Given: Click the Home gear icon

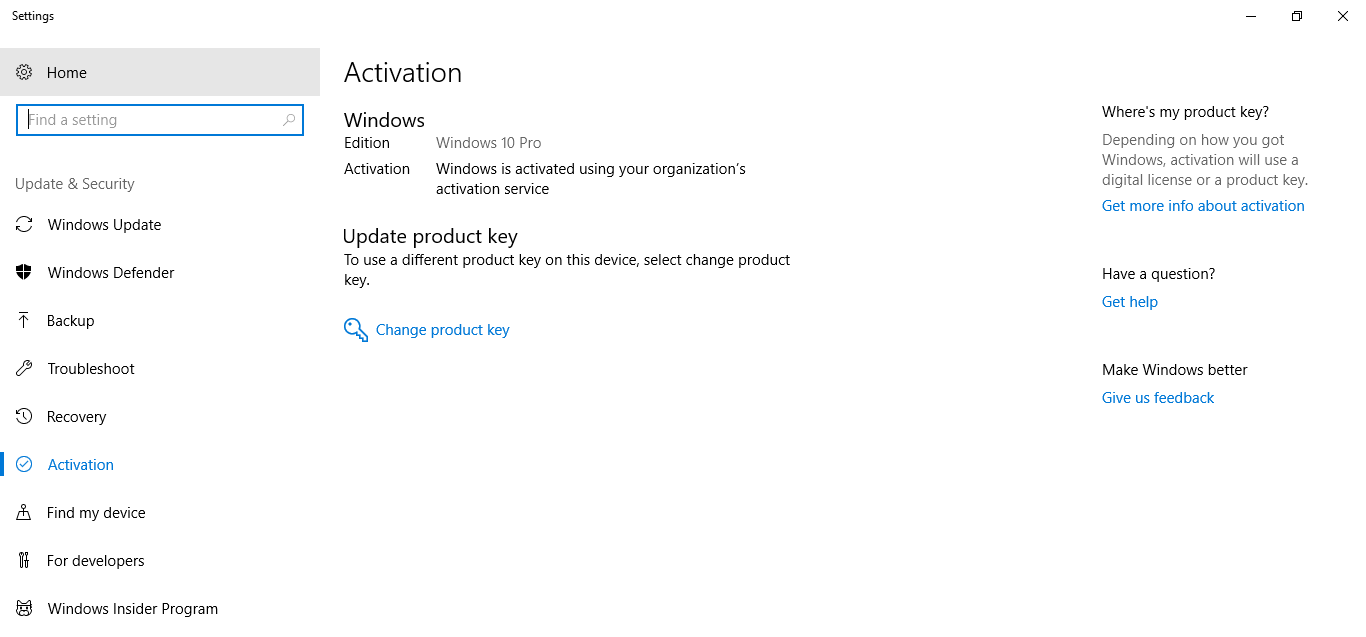Looking at the screenshot, I should 24,73.
